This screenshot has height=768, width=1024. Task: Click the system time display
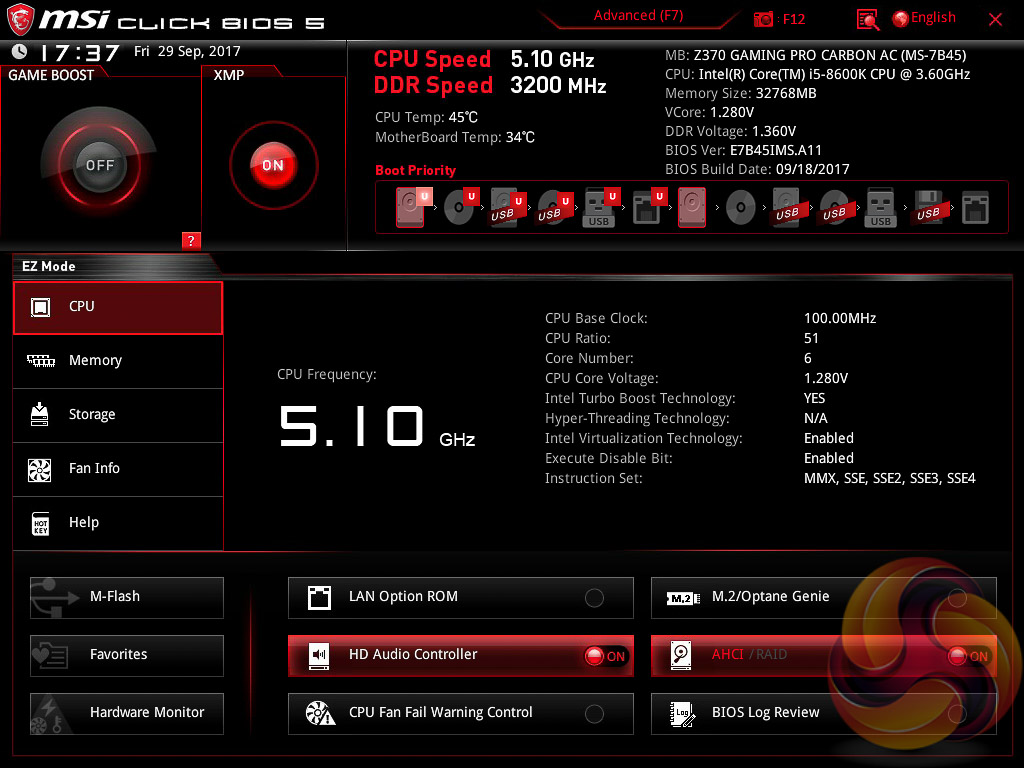pyautogui.click(x=79, y=53)
